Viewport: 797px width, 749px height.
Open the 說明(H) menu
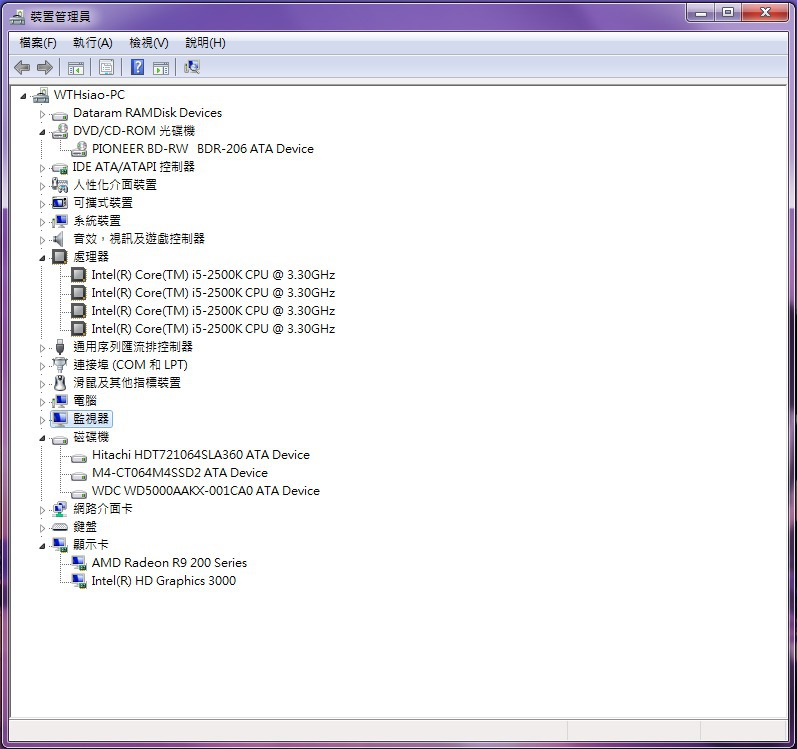tap(205, 43)
